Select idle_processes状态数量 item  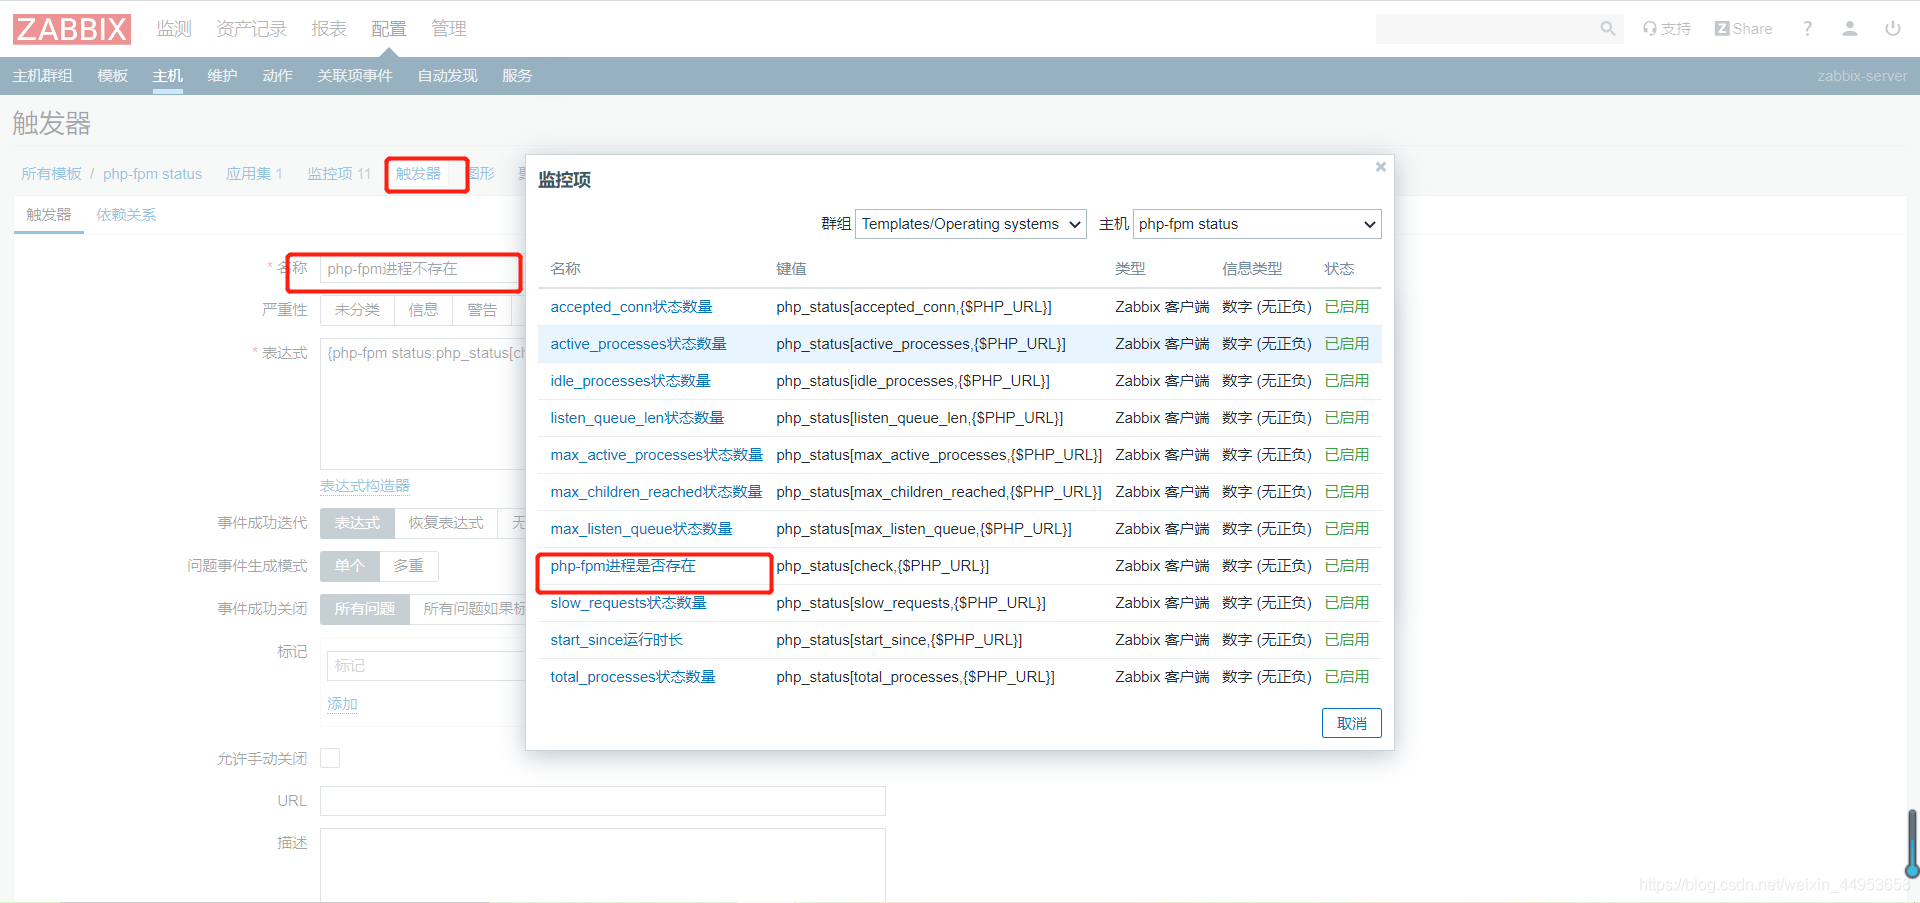click(630, 381)
